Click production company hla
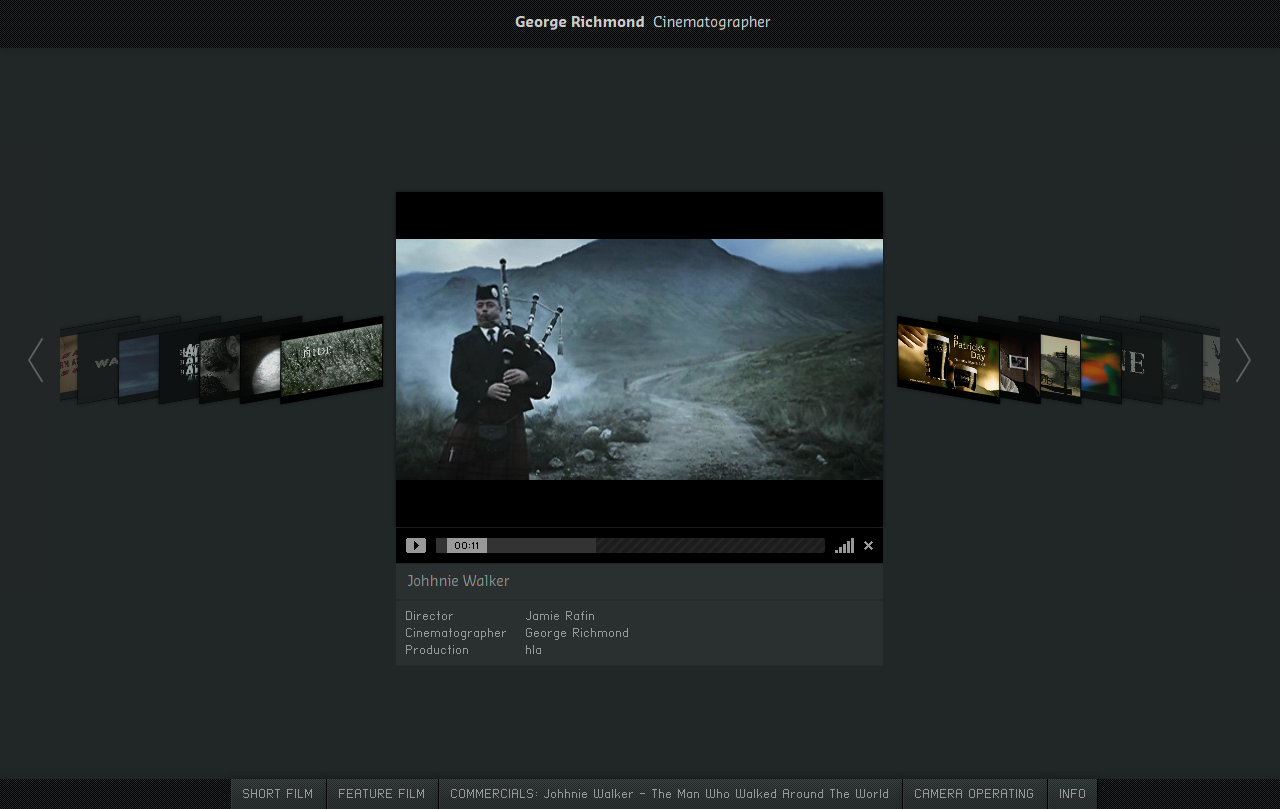Viewport: 1280px width, 809px height. point(533,650)
